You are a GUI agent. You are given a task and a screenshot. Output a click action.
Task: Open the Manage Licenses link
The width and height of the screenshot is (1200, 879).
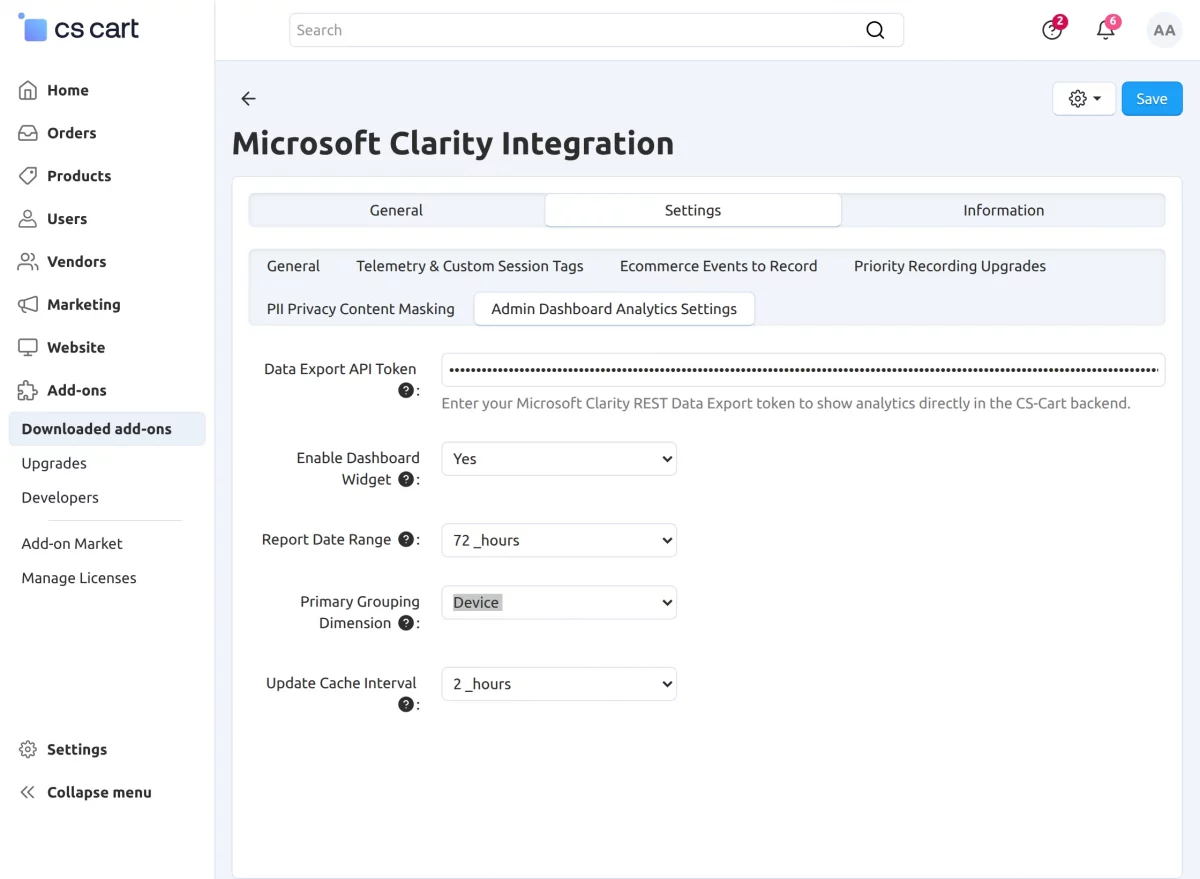pos(79,578)
